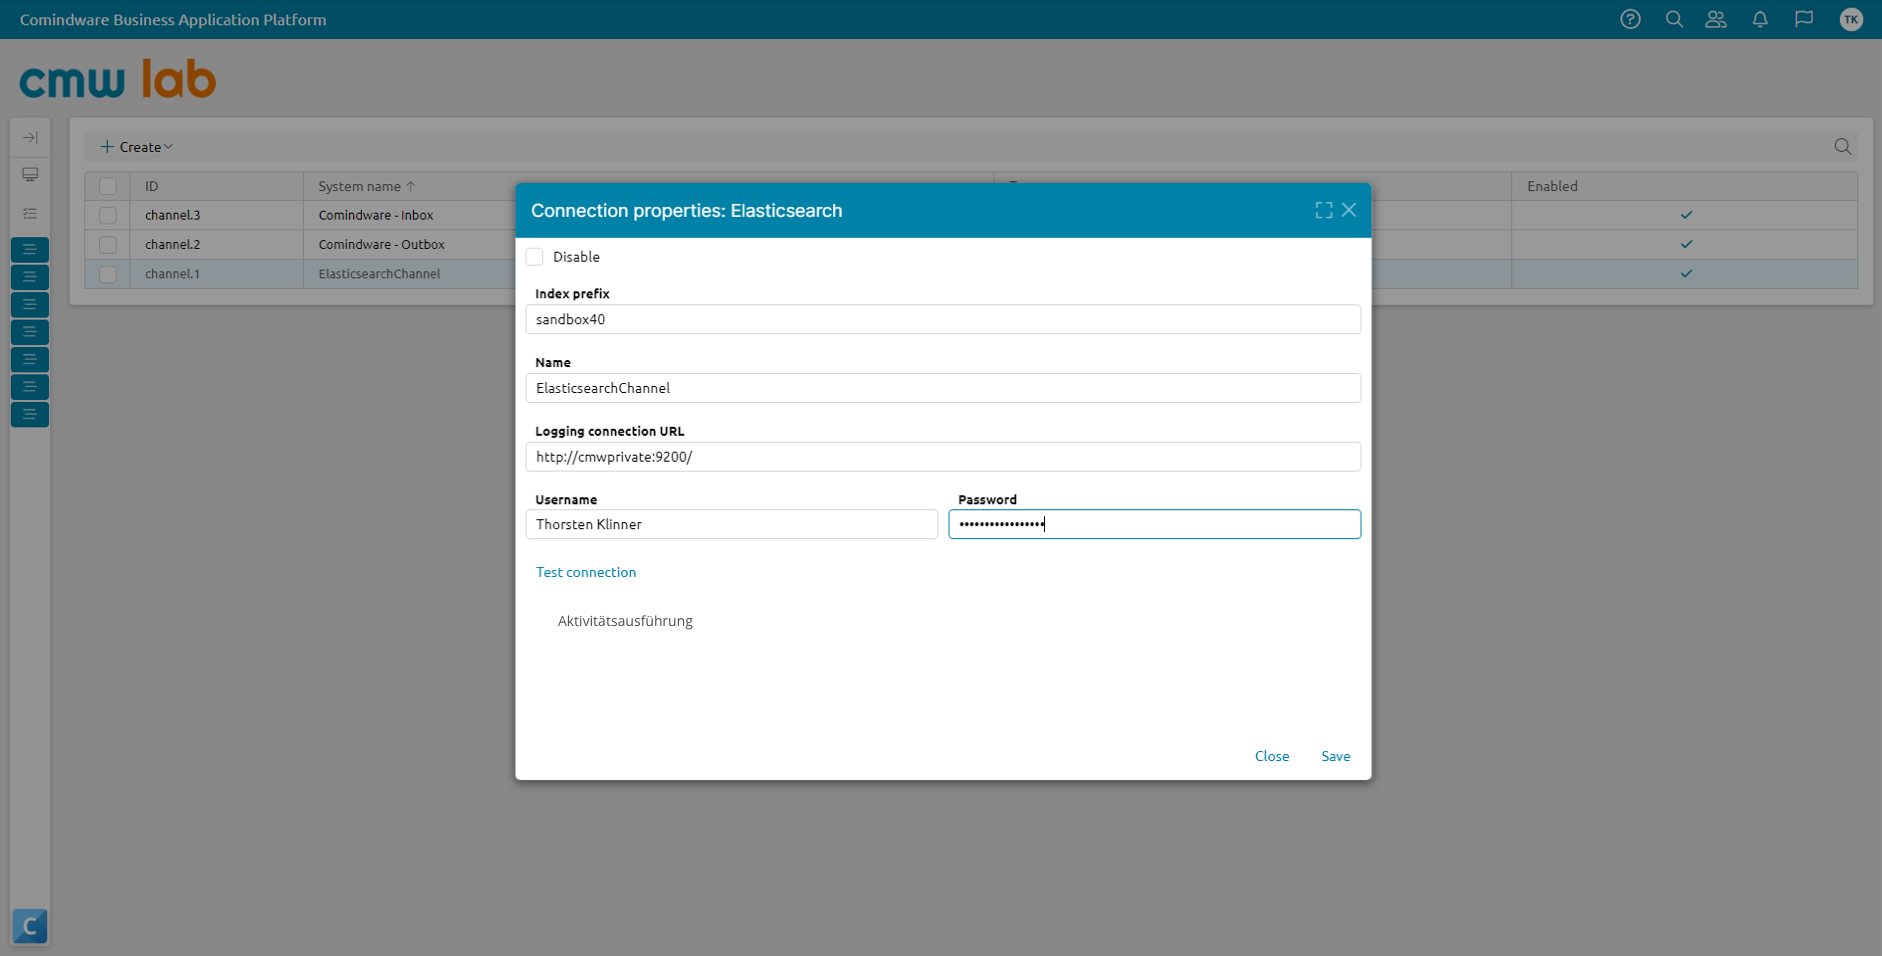Toggle the select-all checkbox in table header
Image resolution: width=1882 pixels, height=956 pixels.
point(108,186)
